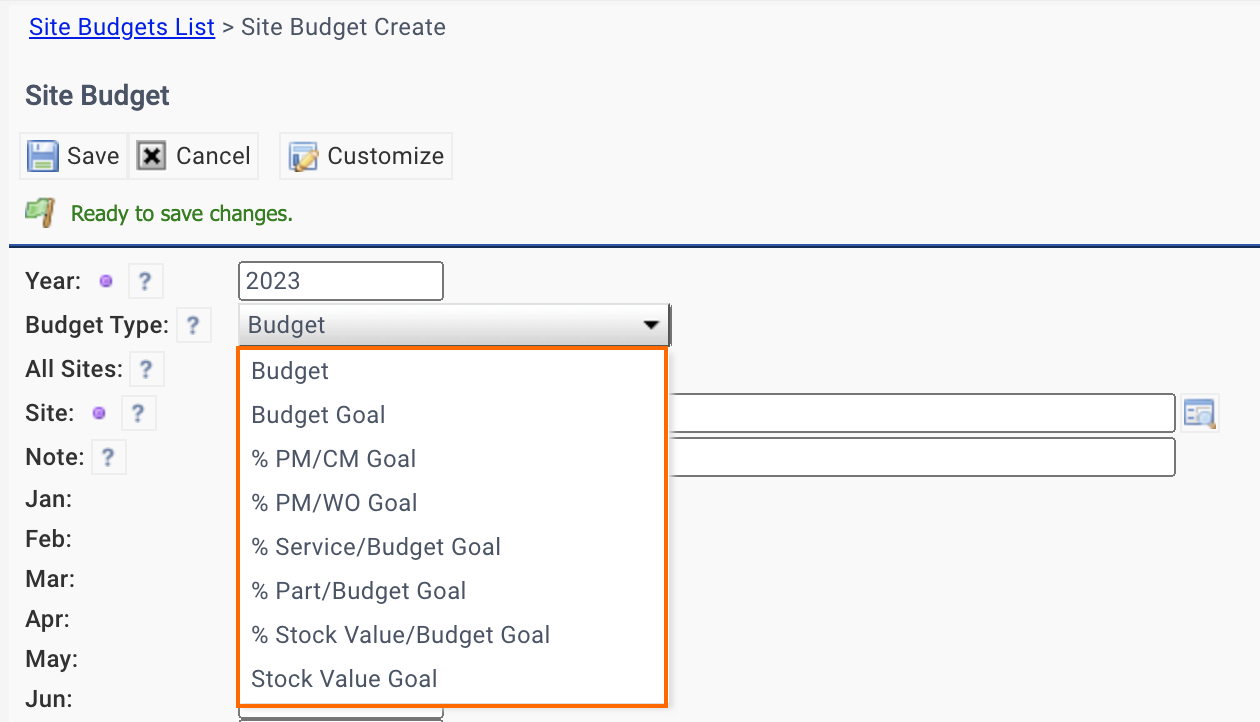Click the Save floppy disk icon

pos(42,156)
